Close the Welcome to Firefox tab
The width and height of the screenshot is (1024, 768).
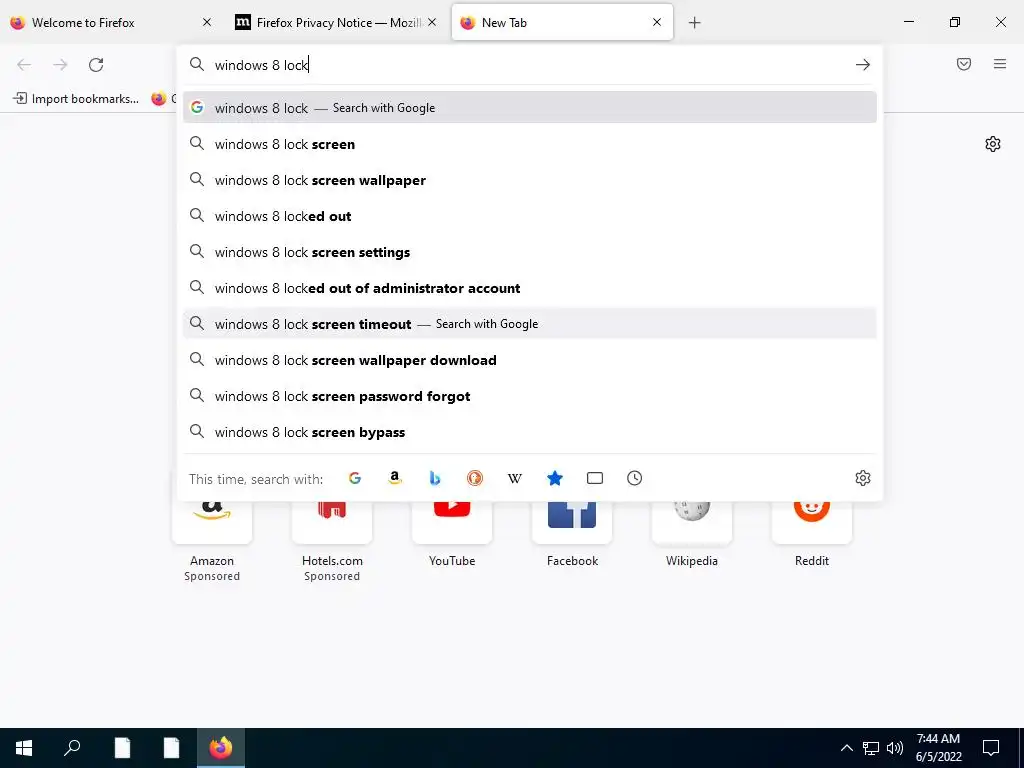tap(207, 22)
